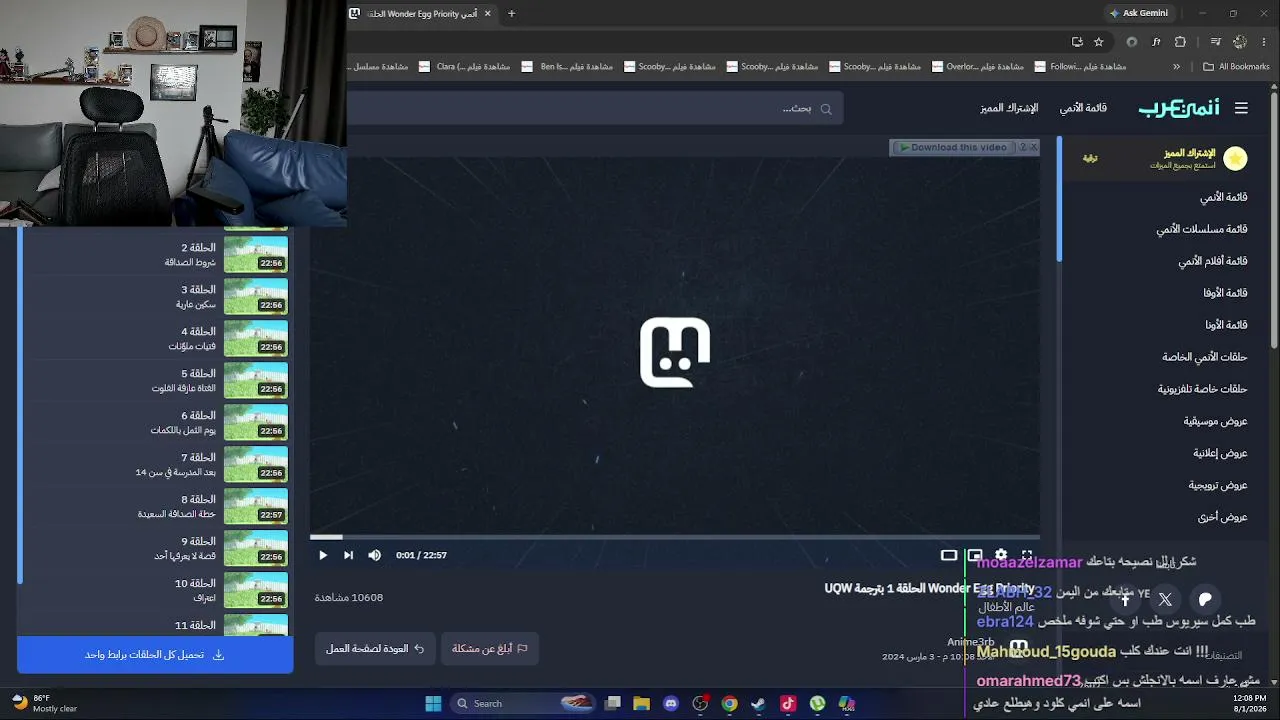
Task: Open video player settings gear
Action: tap(1001, 555)
